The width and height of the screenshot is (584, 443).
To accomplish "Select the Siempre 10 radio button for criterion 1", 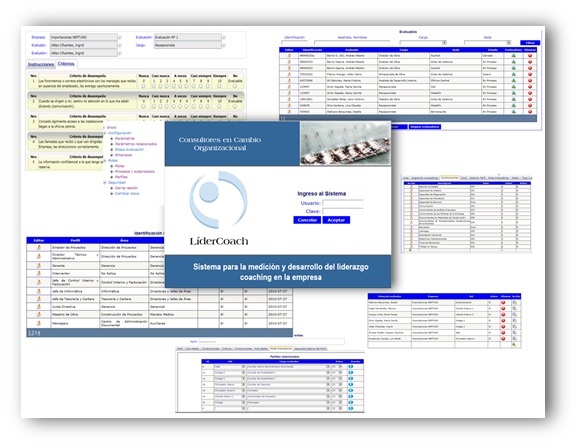I will click(219, 86).
